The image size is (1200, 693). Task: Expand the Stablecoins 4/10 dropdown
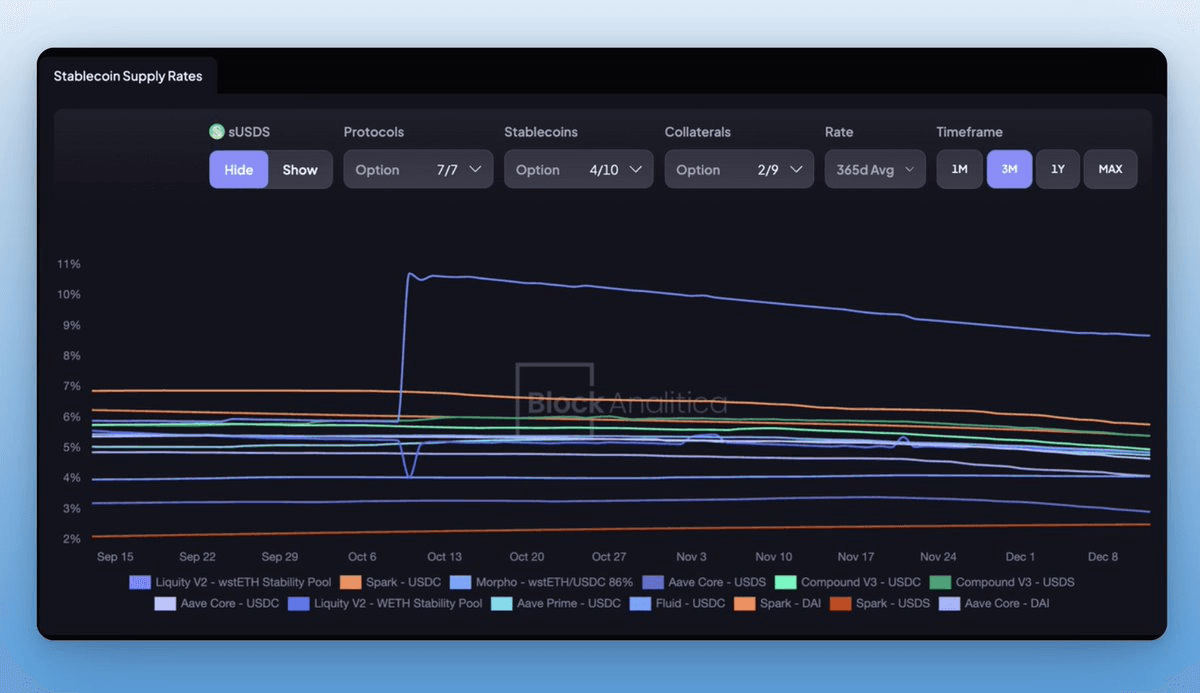578,169
